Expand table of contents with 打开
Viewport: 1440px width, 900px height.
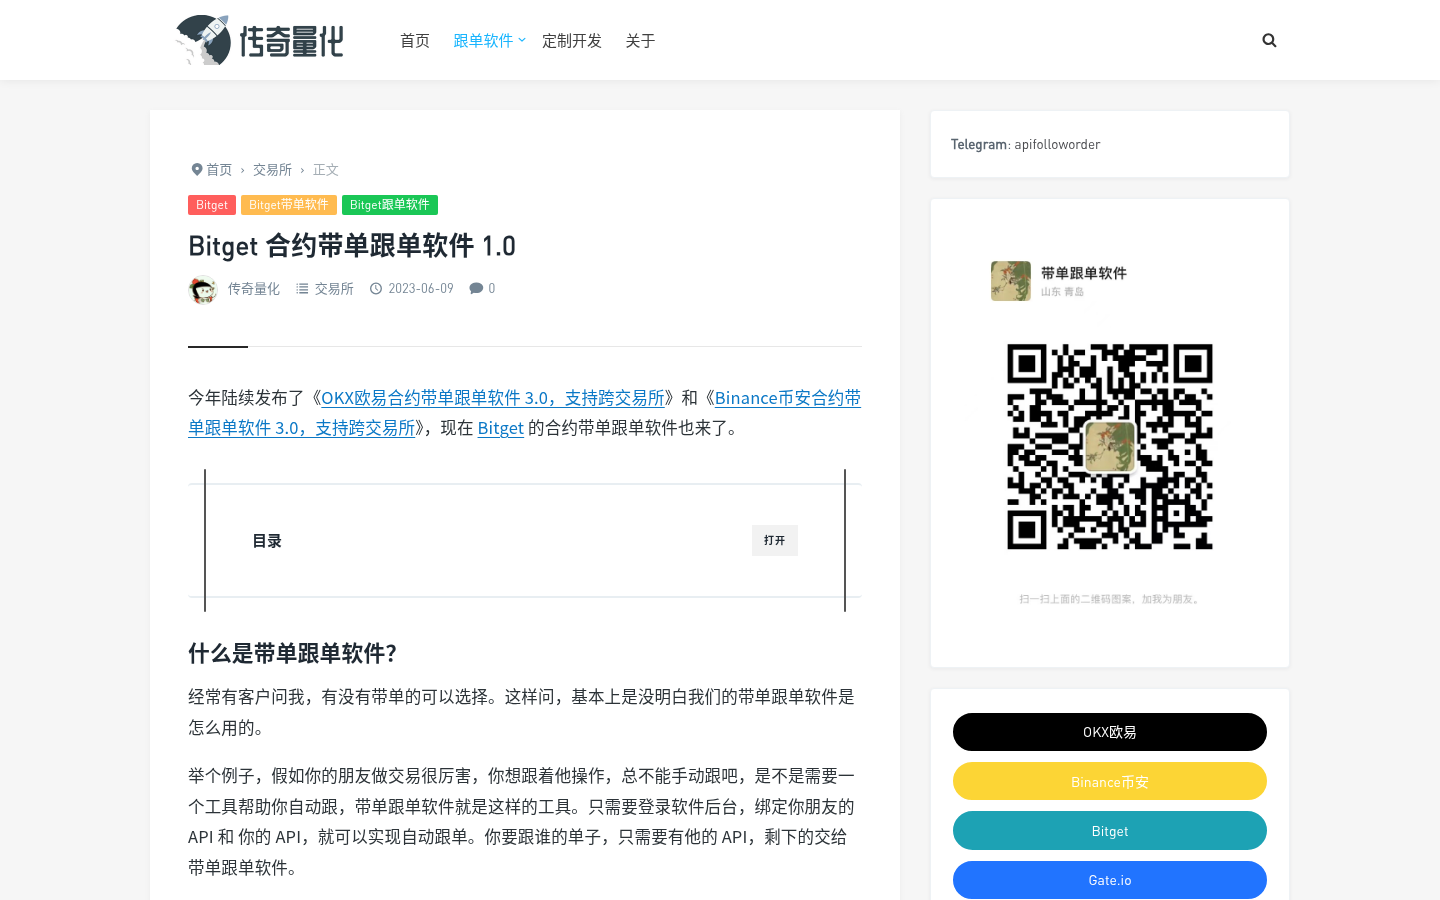(775, 540)
